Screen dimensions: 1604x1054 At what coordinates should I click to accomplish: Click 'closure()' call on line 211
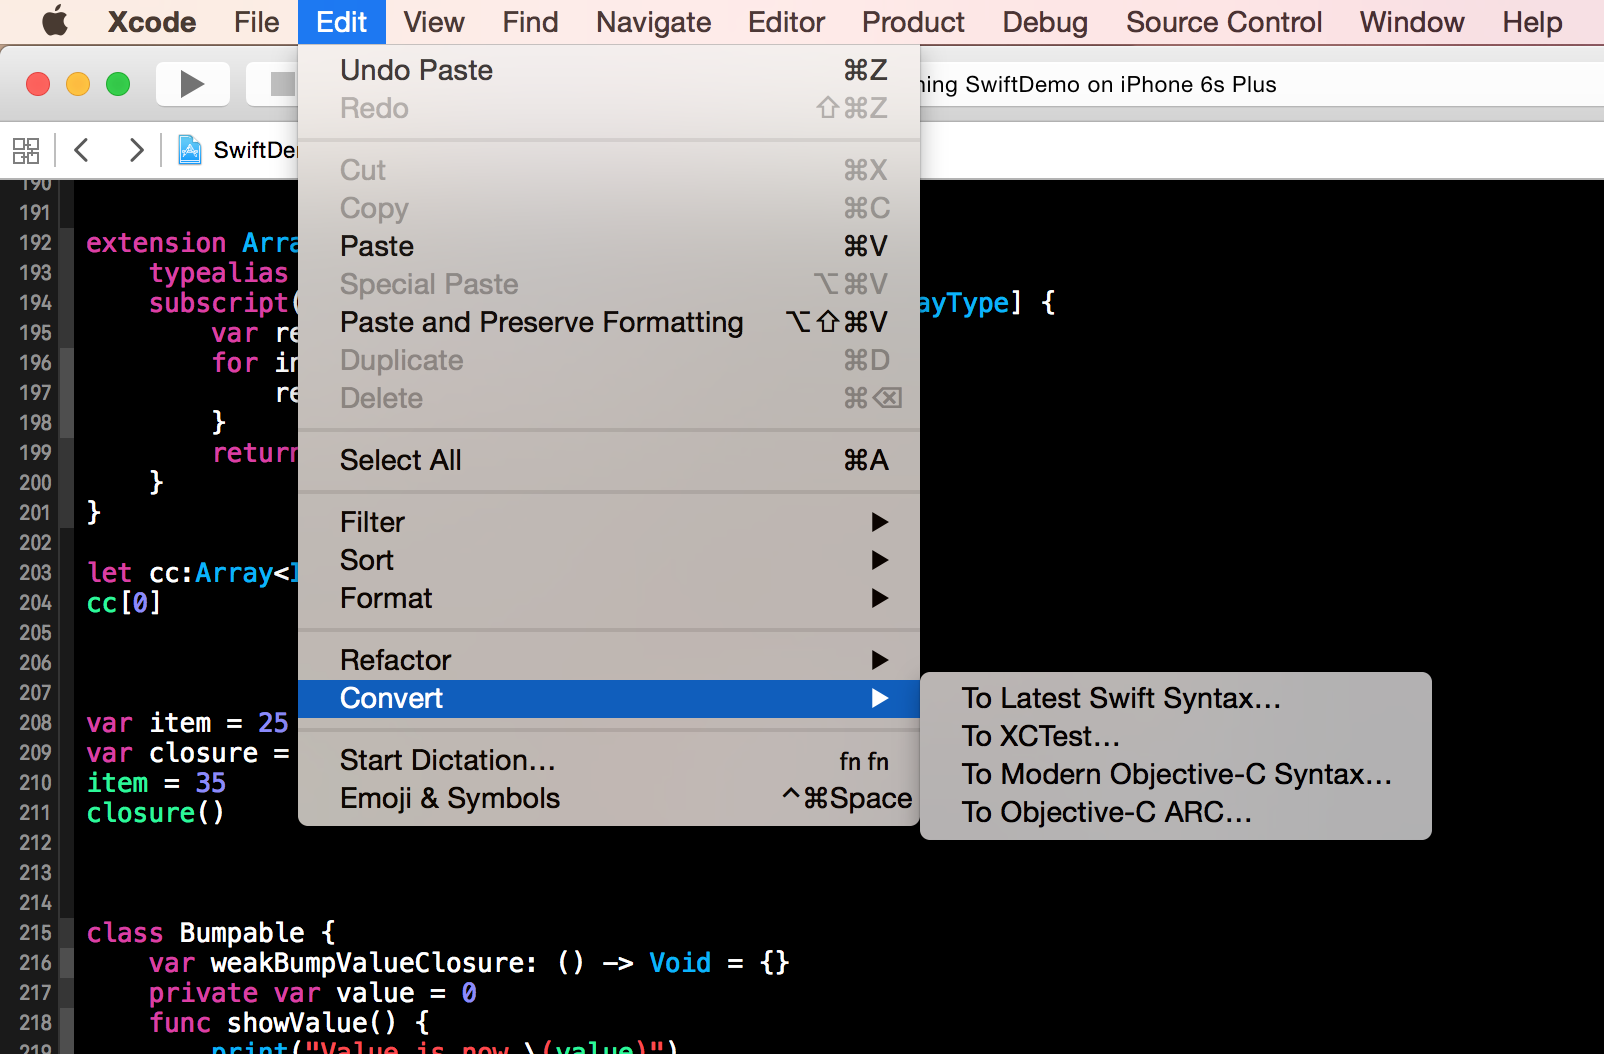pos(155,813)
